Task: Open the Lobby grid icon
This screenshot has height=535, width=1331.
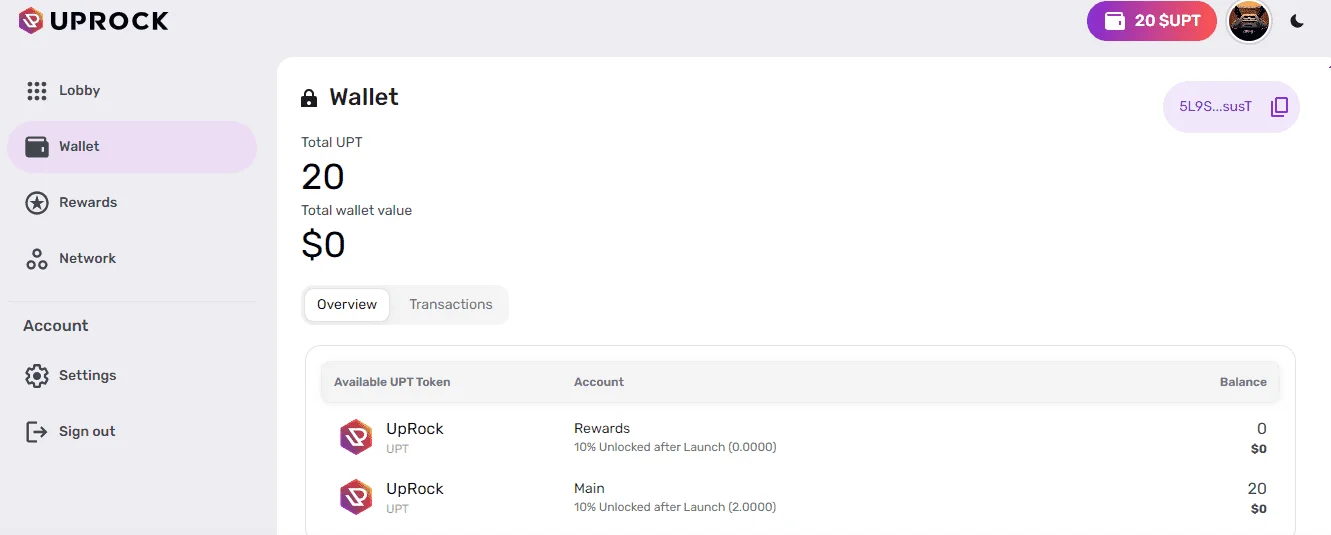Action: [x=37, y=91]
